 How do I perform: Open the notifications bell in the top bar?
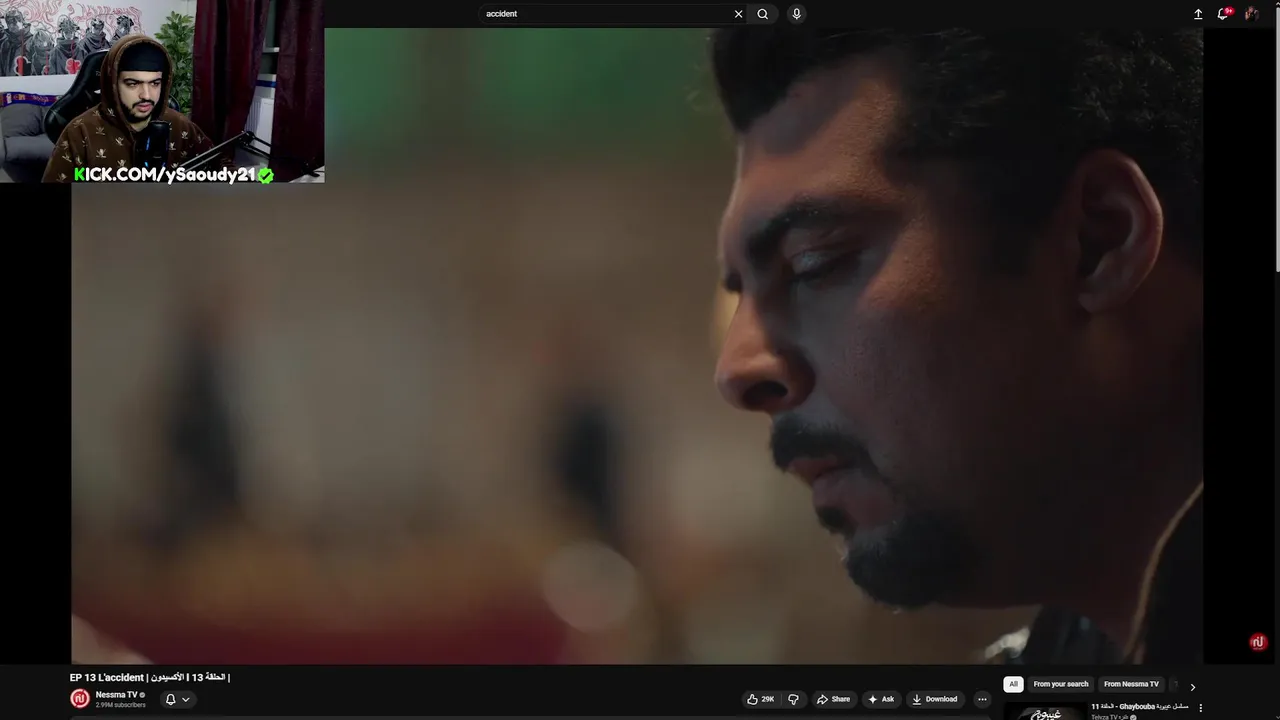pyautogui.click(x=1223, y=14)
